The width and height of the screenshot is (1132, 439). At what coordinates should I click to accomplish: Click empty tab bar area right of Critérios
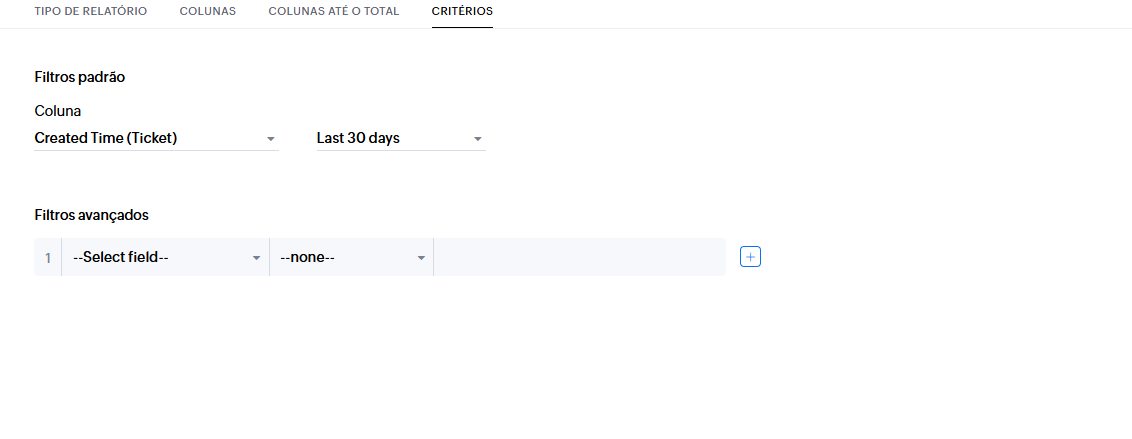point(800,12)
